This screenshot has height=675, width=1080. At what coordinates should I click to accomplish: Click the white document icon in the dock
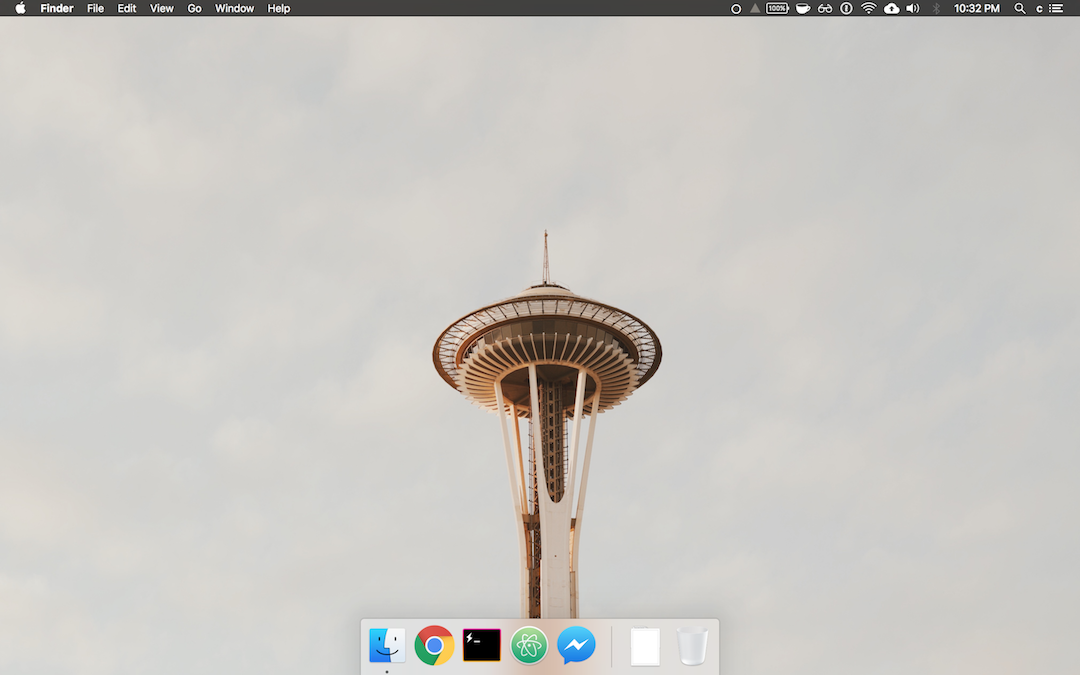[644, 645]
